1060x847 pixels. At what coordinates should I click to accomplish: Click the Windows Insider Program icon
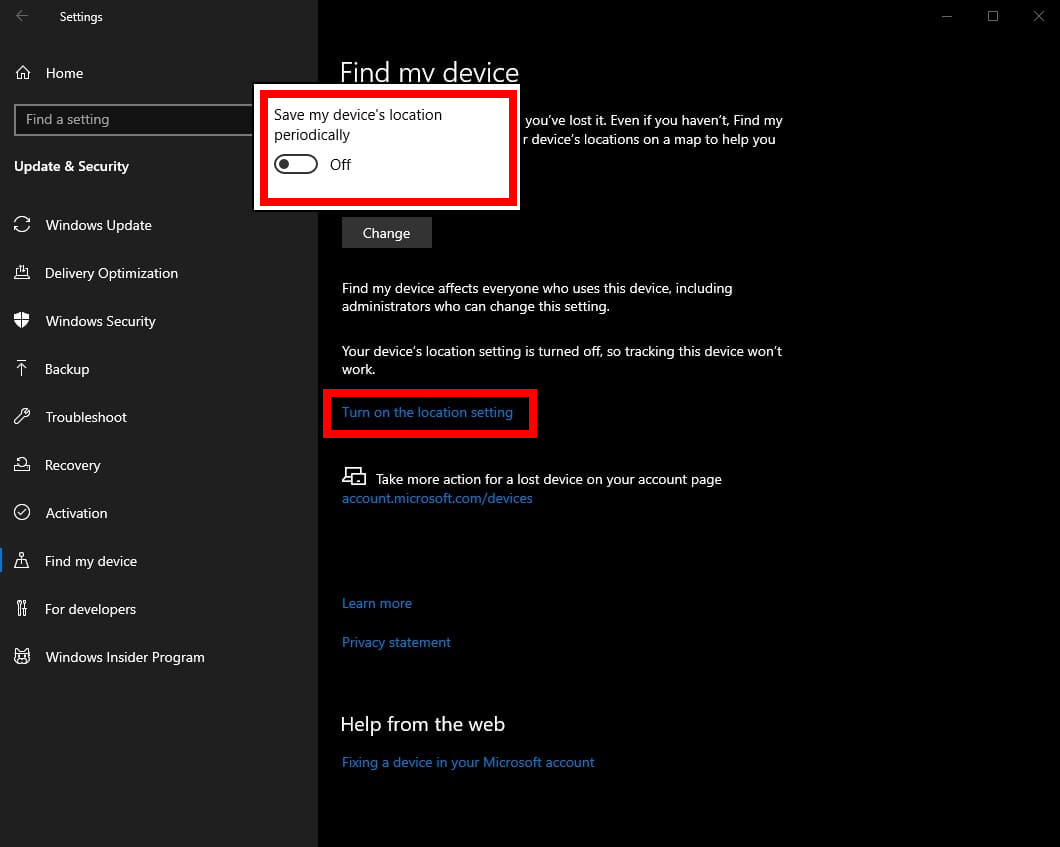click(22, 657)
